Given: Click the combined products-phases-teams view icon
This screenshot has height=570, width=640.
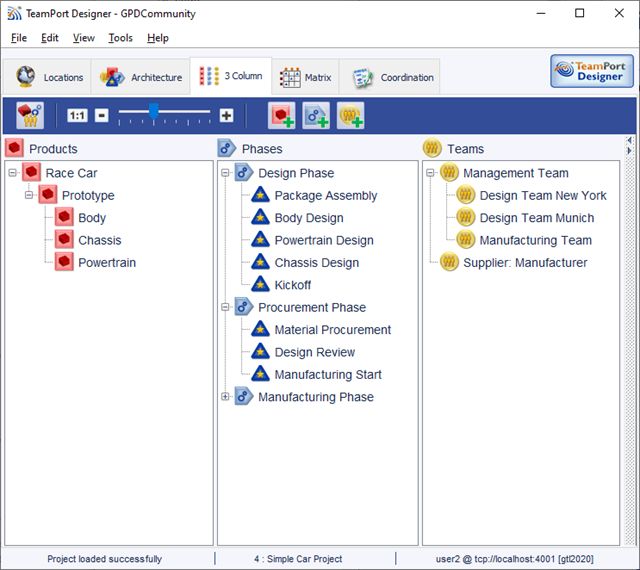Looking at the screenshot, I should click(30, 116).
